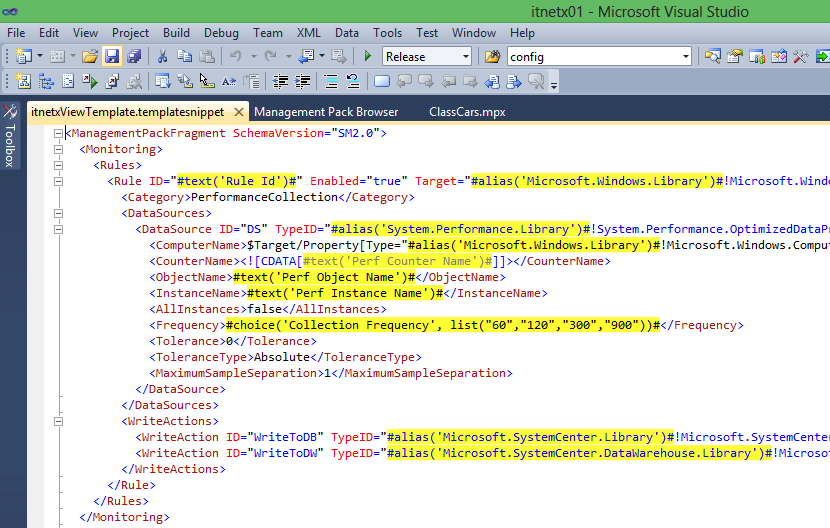Open the Build menu

pos(176,32)
